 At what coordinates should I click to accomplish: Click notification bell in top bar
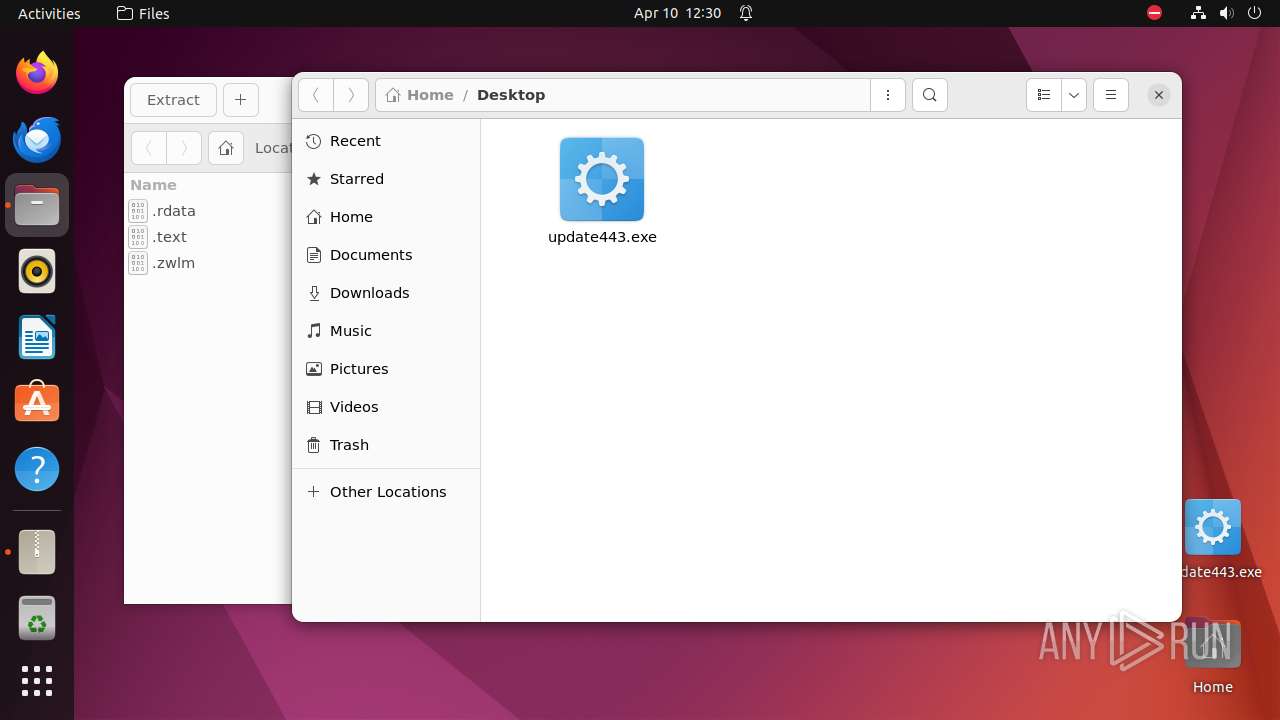tap(746, 13)
